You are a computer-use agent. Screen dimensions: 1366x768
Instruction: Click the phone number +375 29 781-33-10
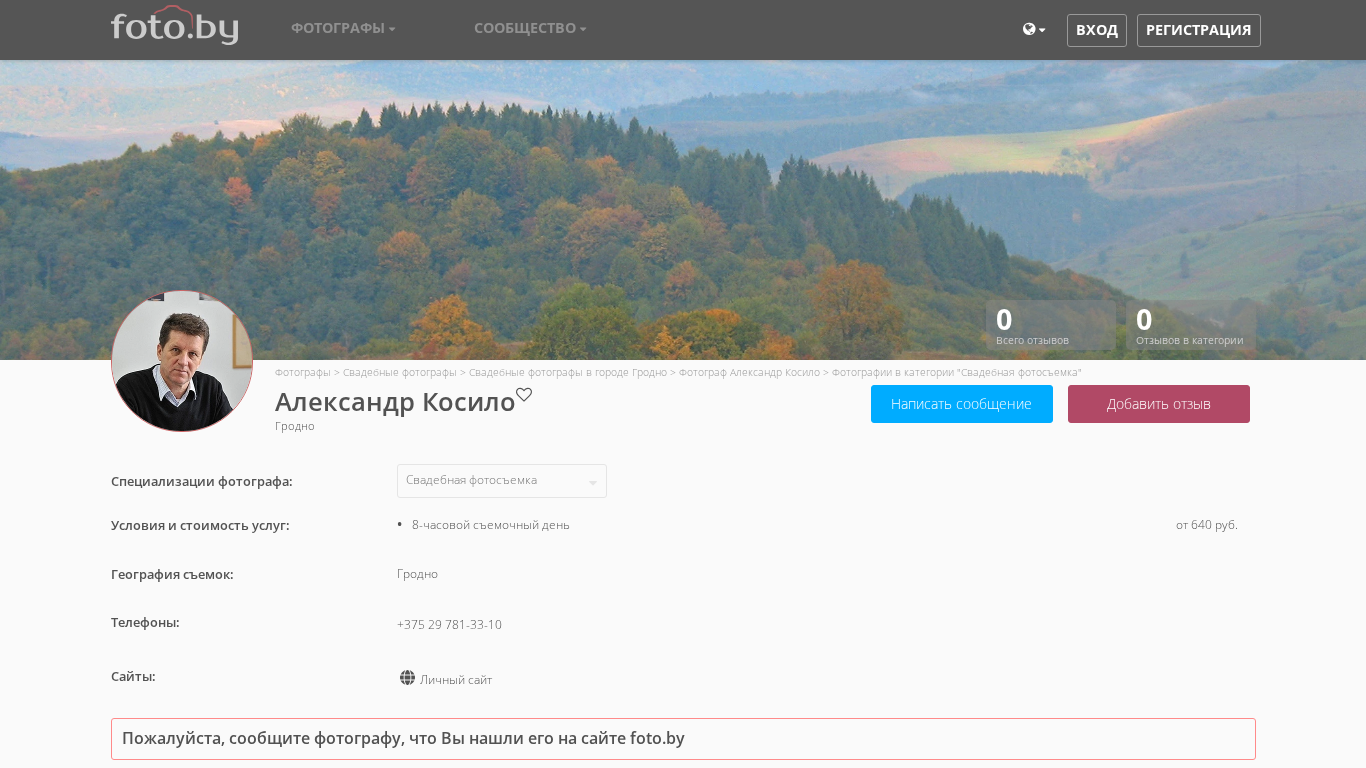point(449,625)
